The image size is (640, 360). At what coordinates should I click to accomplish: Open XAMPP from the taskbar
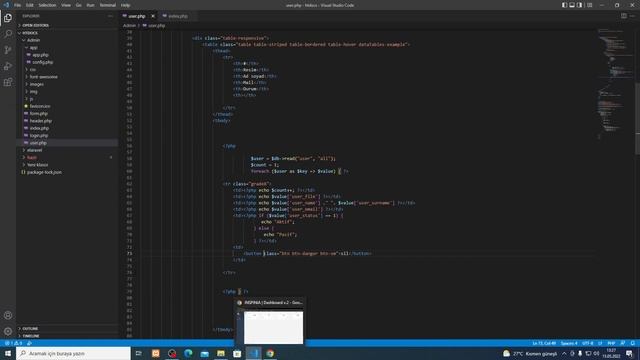click(156, 353)
